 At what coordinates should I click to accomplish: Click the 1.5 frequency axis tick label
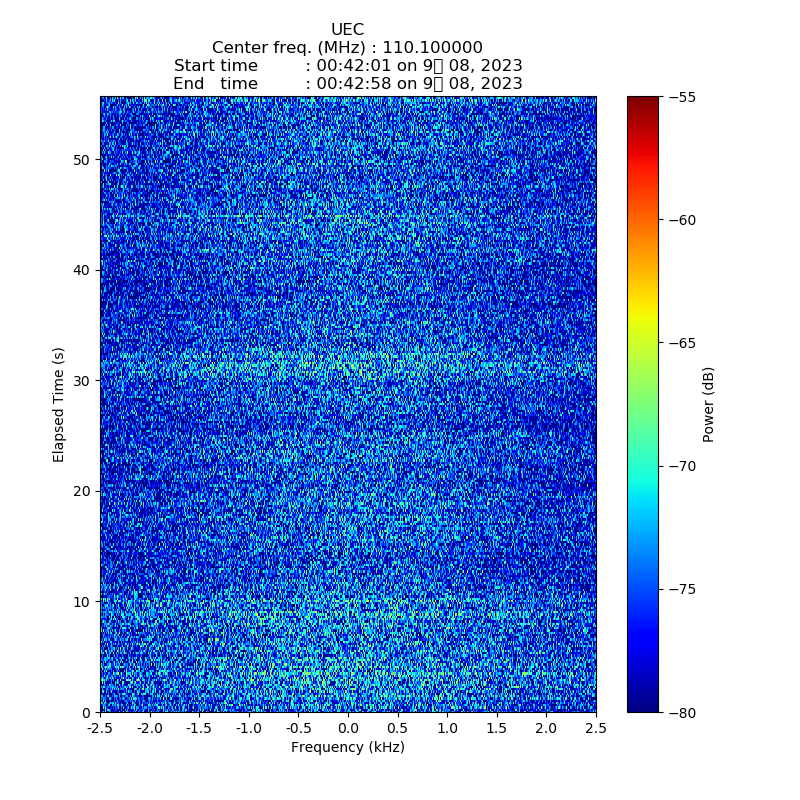point(496,729)
